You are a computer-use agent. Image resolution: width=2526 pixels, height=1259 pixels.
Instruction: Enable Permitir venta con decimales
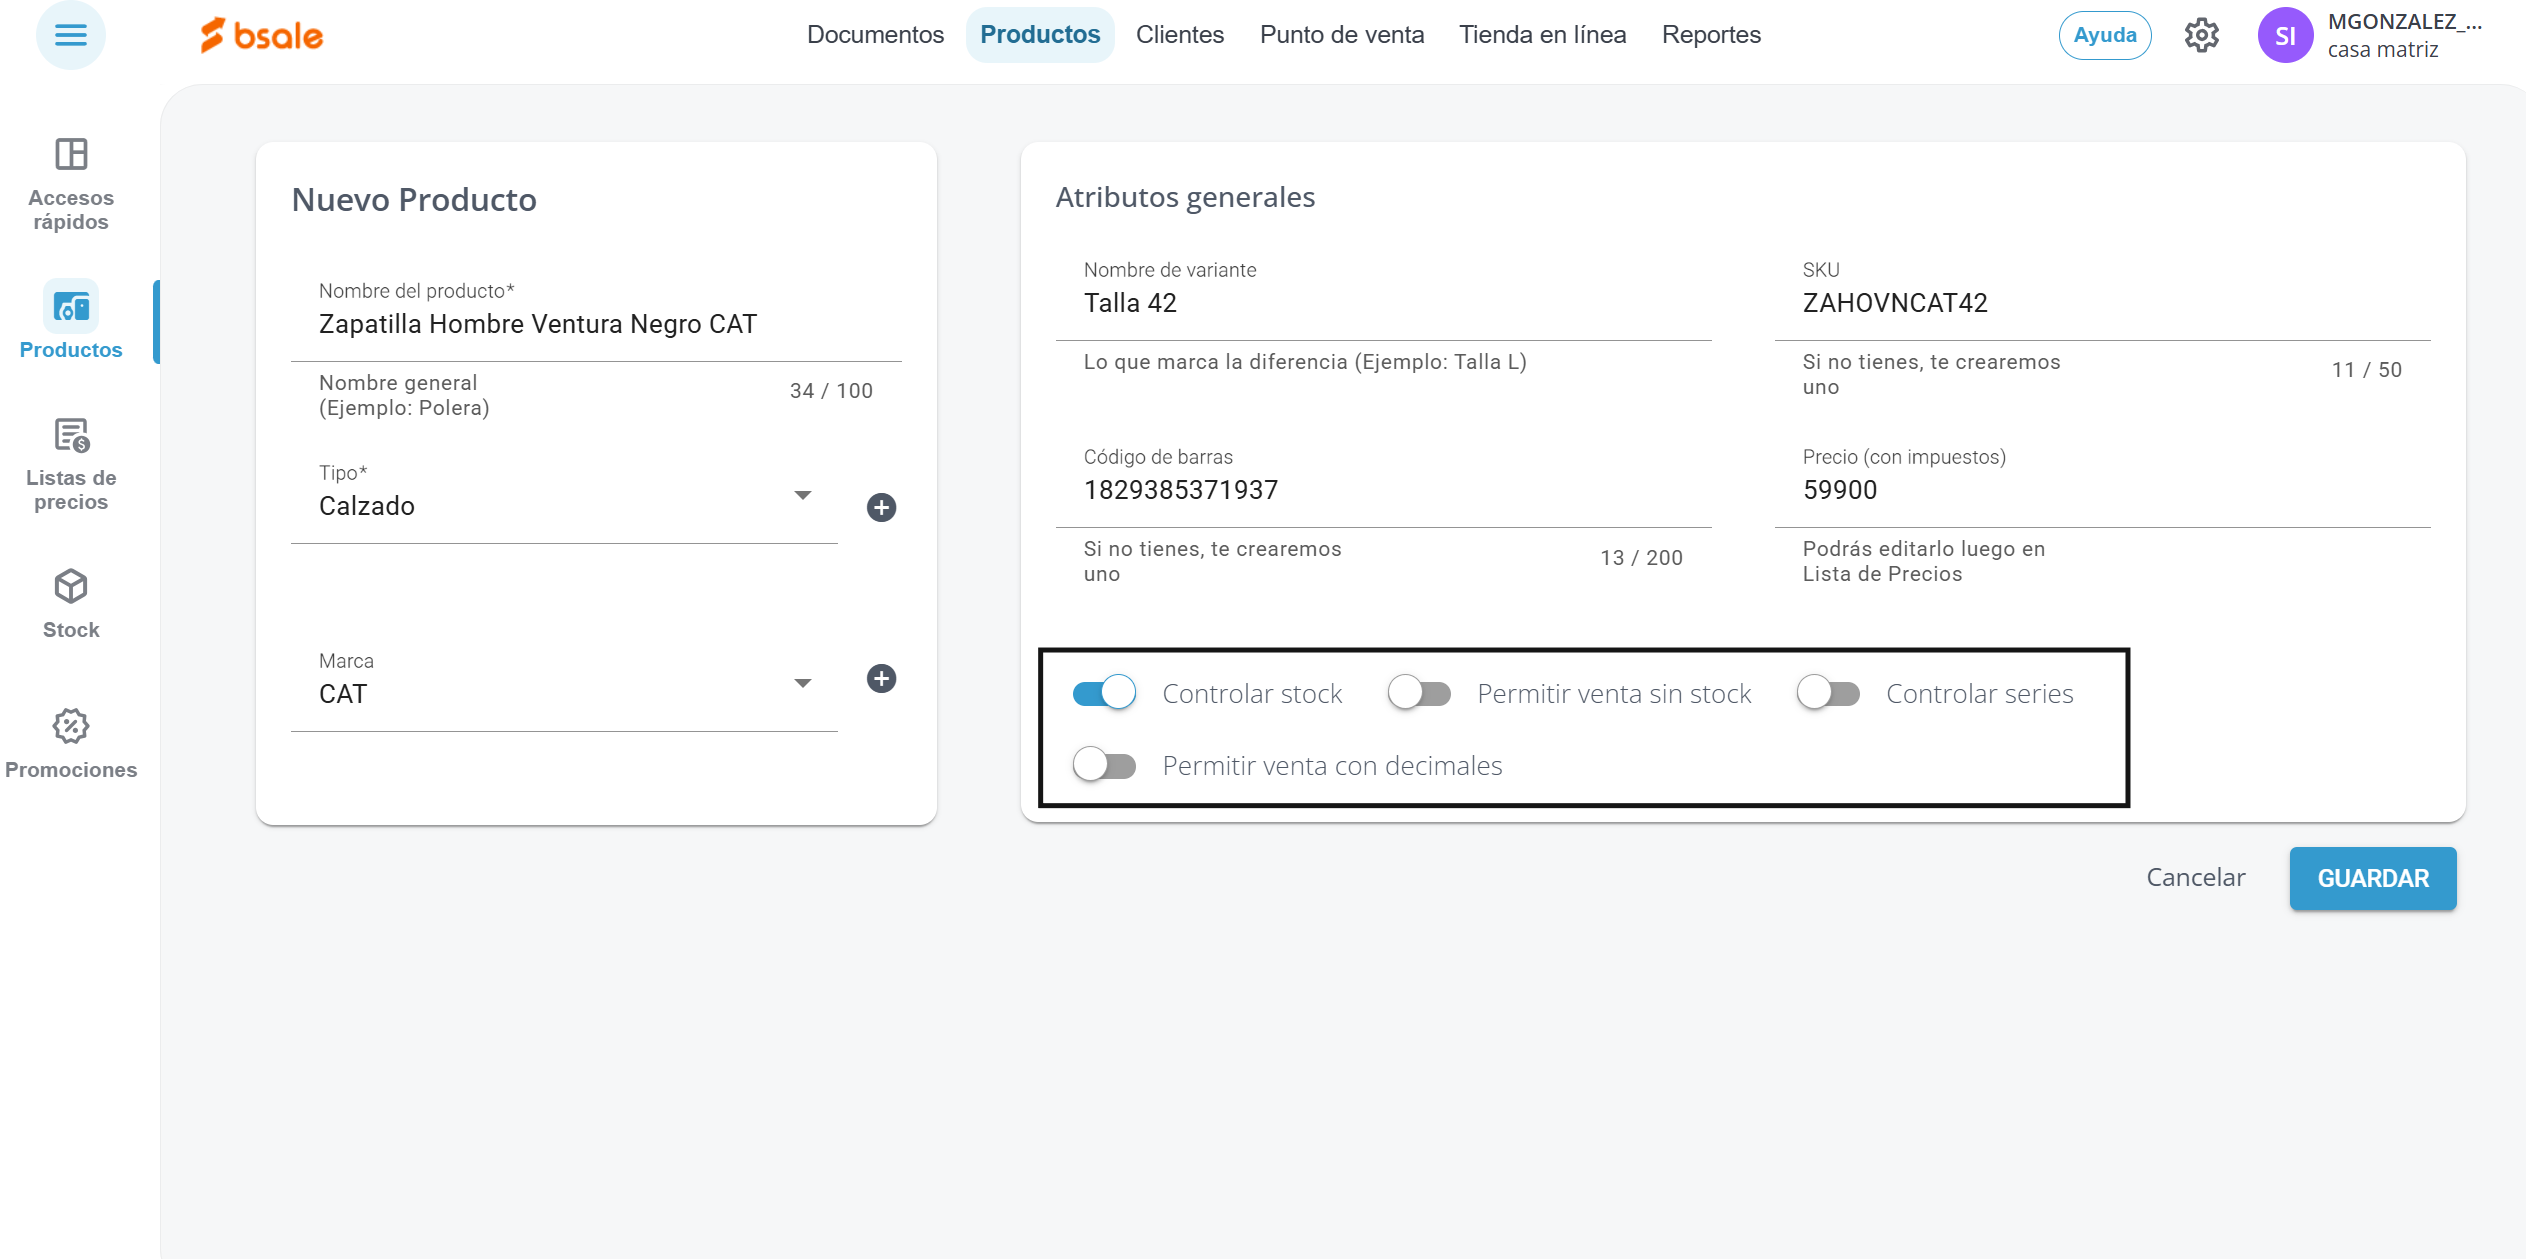click(1104, 765)
